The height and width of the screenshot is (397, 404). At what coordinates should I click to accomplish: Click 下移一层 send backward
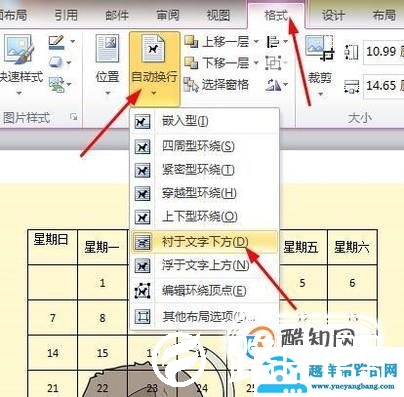pyautogui.click(x=217, y=63)
